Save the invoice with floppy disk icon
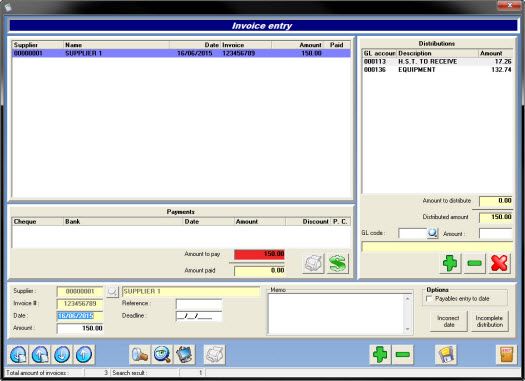 click(x=446, y=355)
